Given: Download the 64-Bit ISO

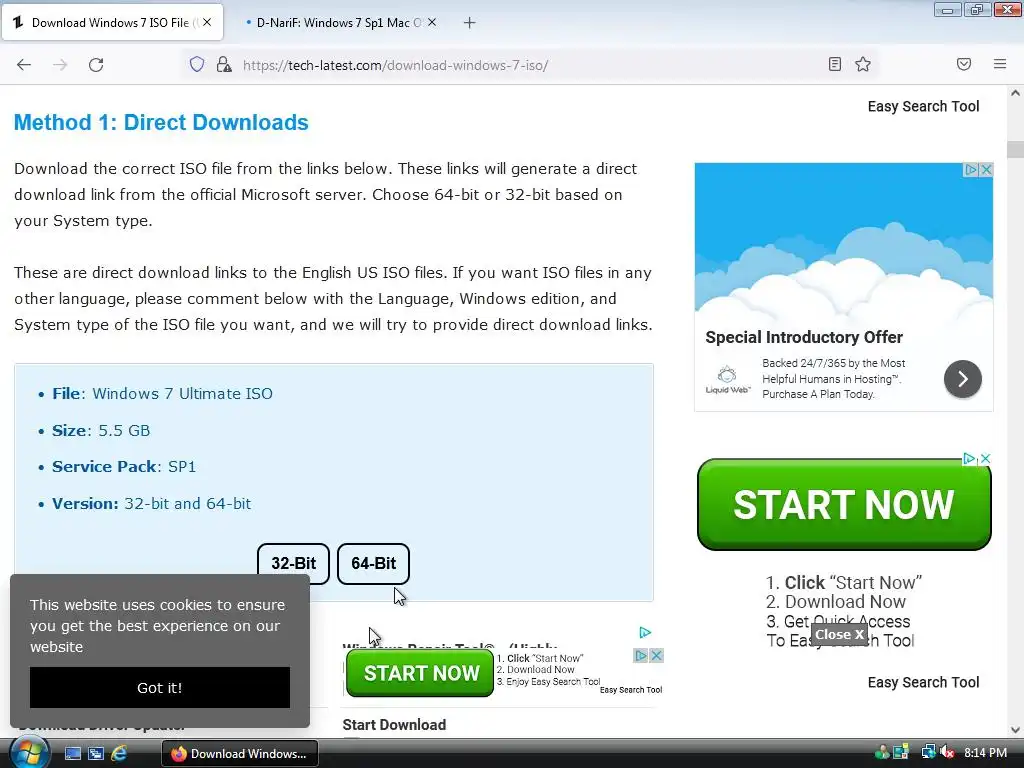Looking at the screenshot, I should click(x=374, y=563).
